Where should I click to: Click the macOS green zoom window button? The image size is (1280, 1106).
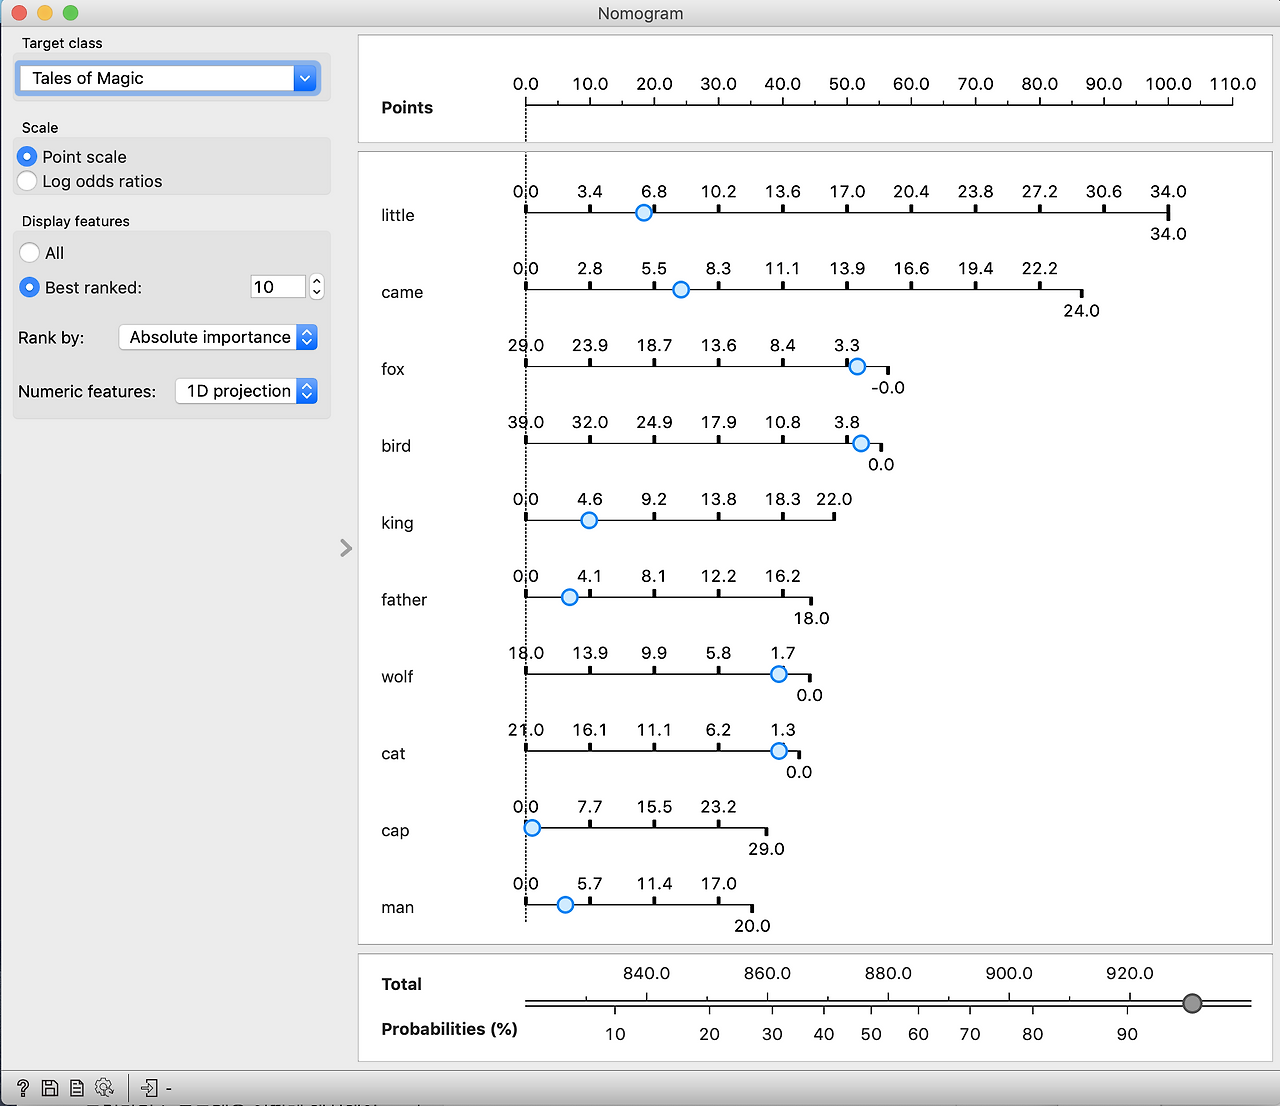point(70,13)
